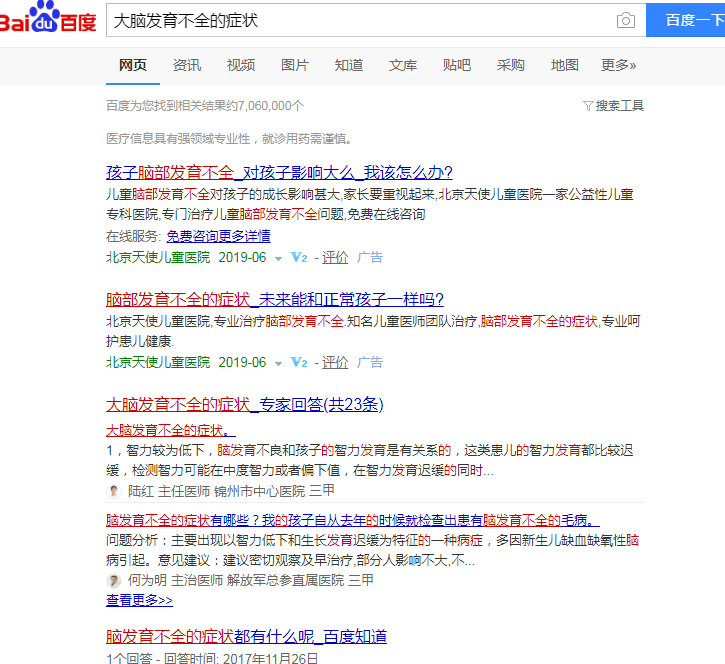Open the 知道 tab
The height and width of the screenshot is (664, 725).
(349, 65)
